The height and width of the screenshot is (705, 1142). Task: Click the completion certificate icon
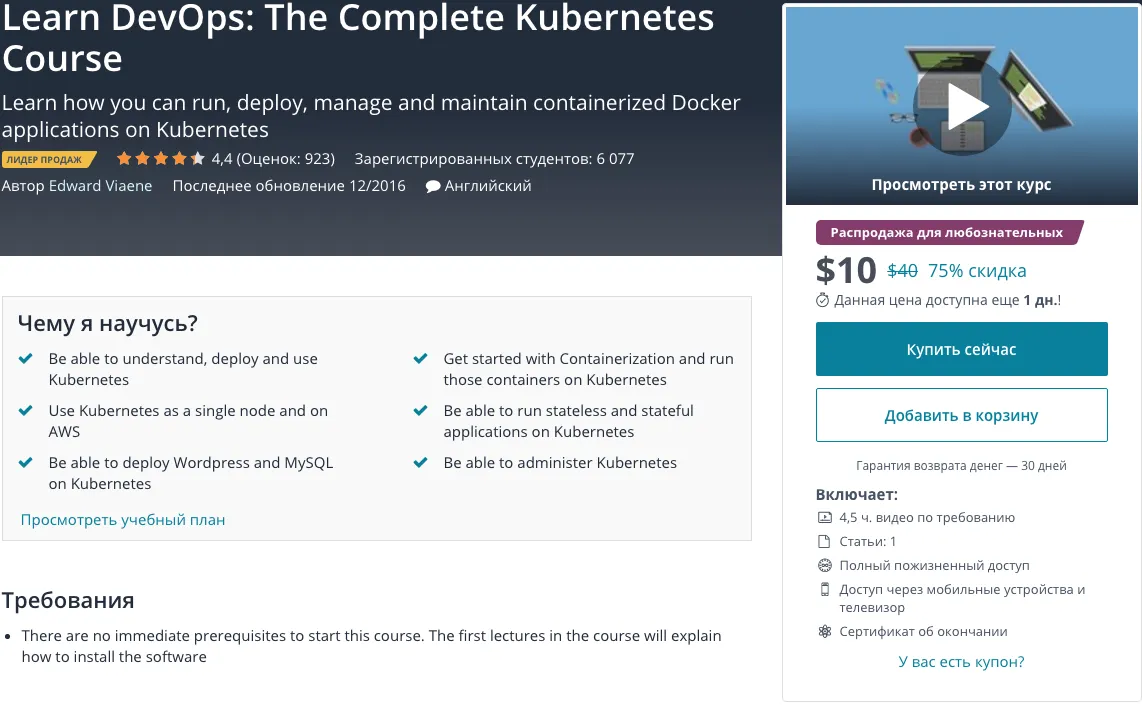825,632
